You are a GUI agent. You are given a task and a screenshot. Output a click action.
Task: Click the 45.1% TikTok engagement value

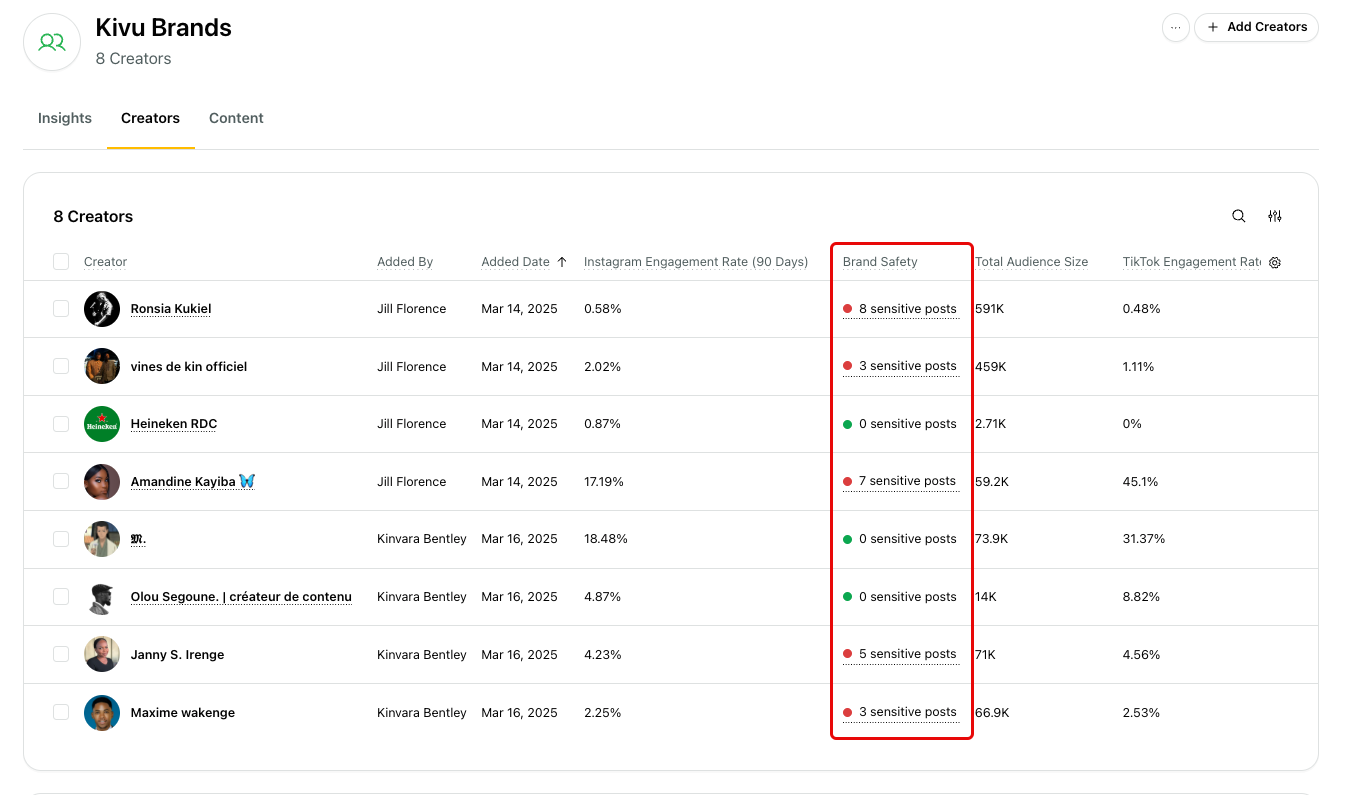1141,482
